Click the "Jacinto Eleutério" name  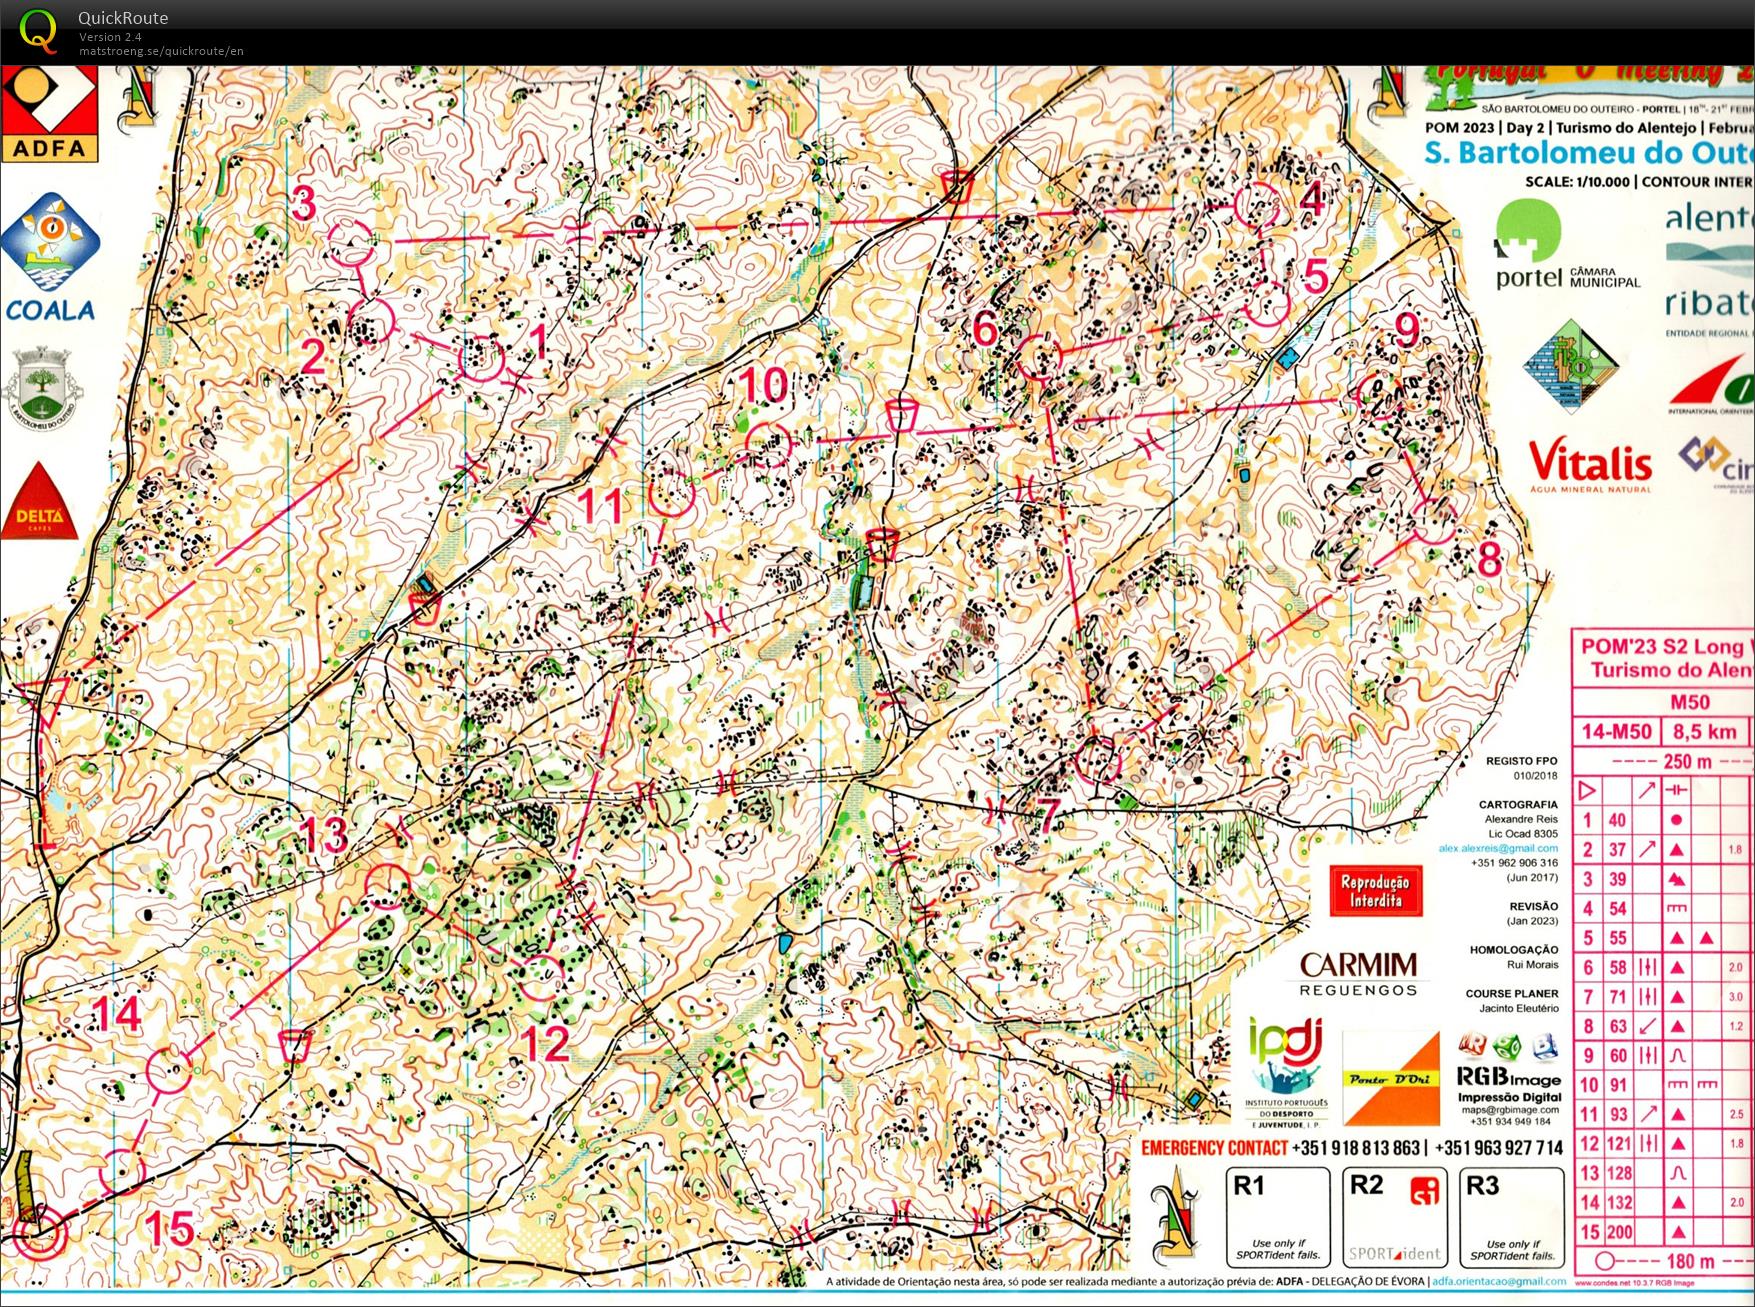(x=1518, y=1008)
